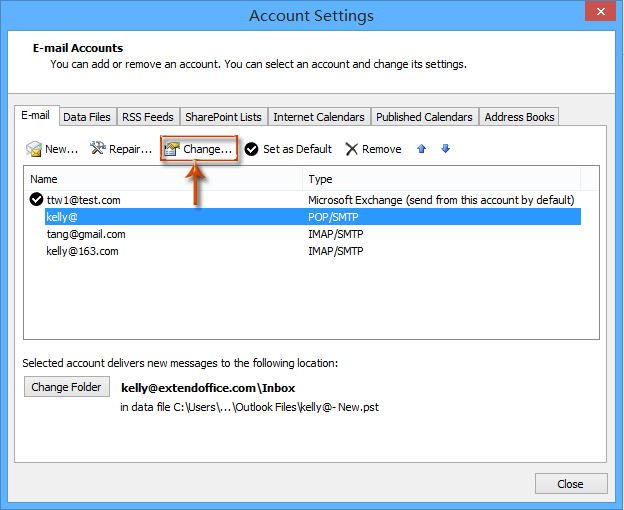Switch to the Address Books tab

[519, 117]
